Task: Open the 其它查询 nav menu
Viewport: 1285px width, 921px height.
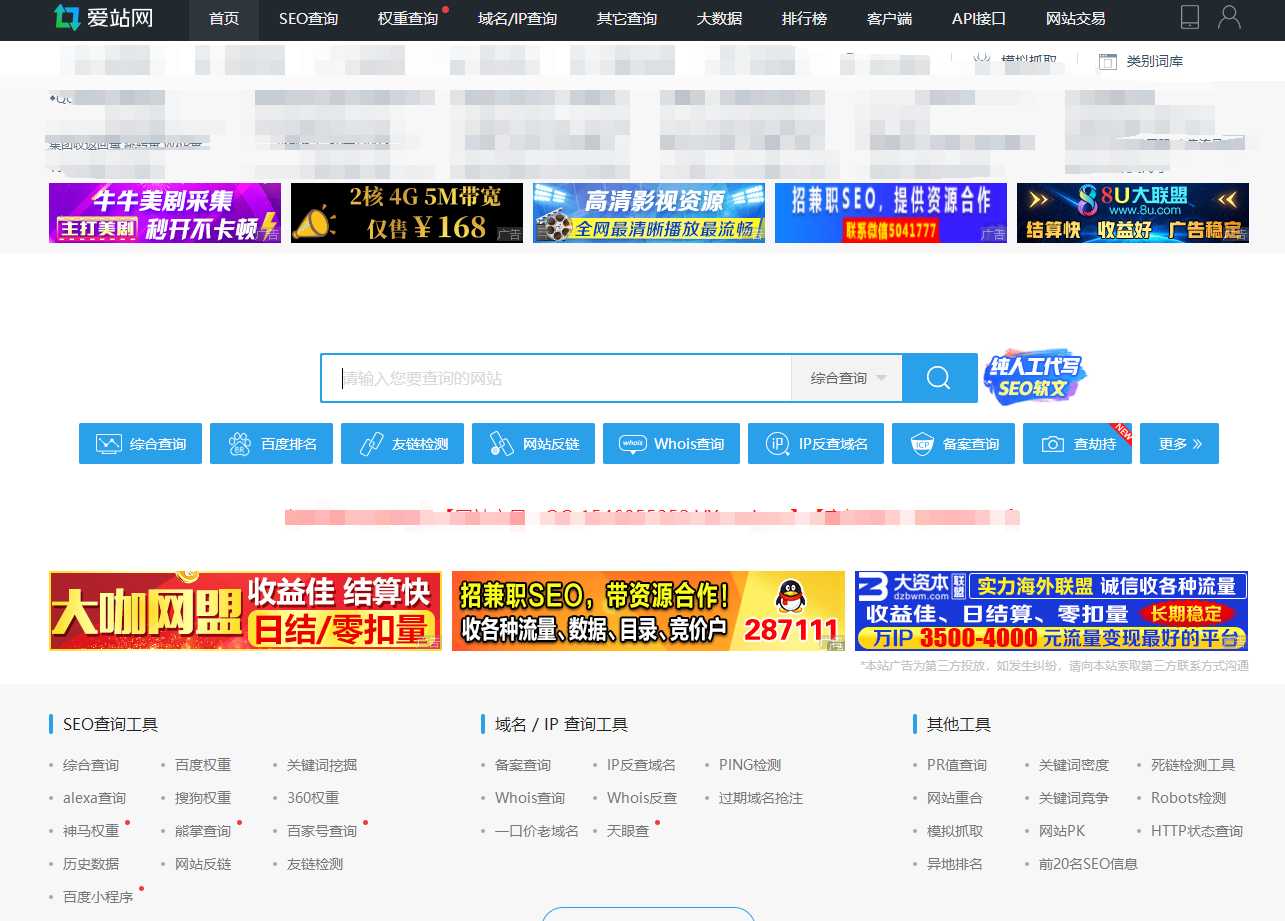Action: tap(627, 19)
